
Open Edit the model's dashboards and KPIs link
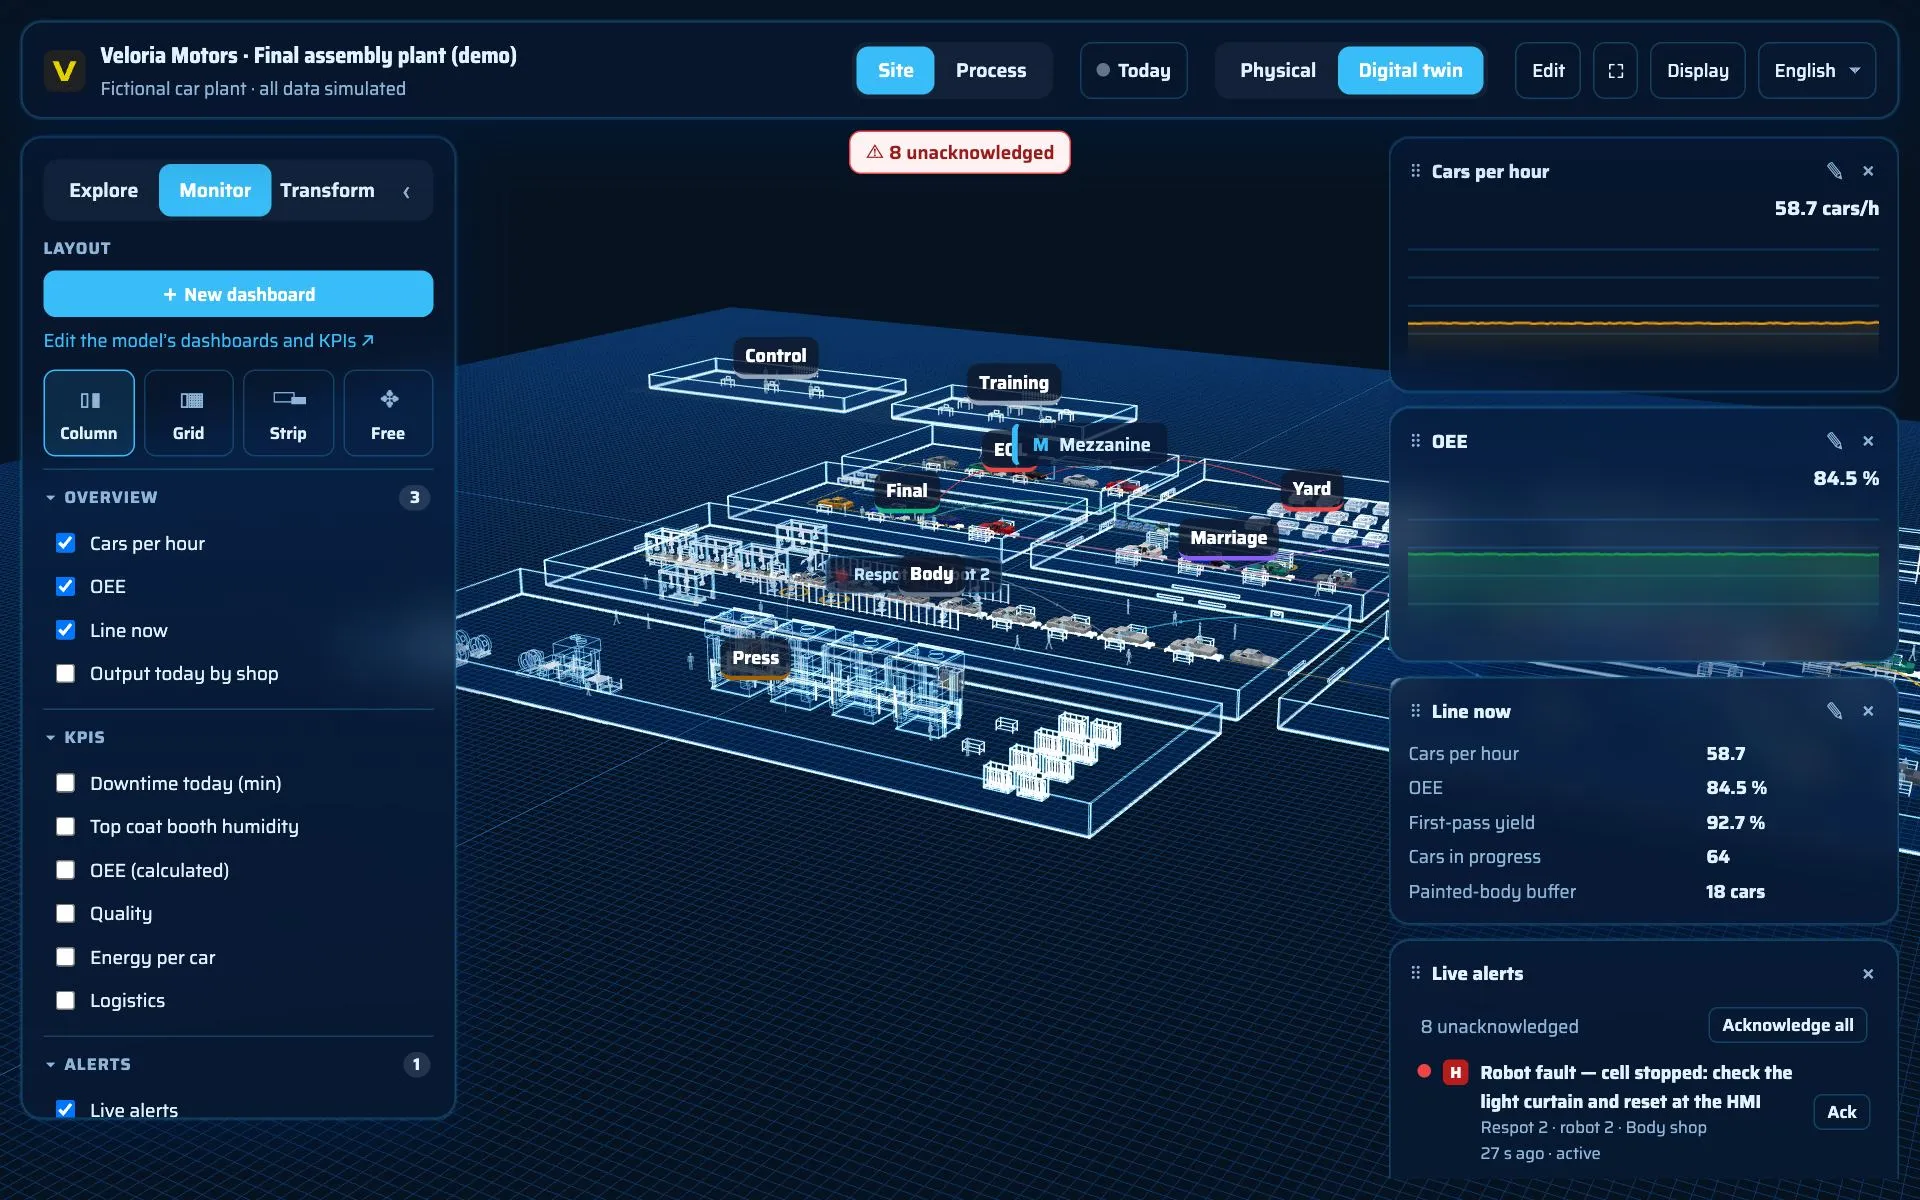[209, 341]
